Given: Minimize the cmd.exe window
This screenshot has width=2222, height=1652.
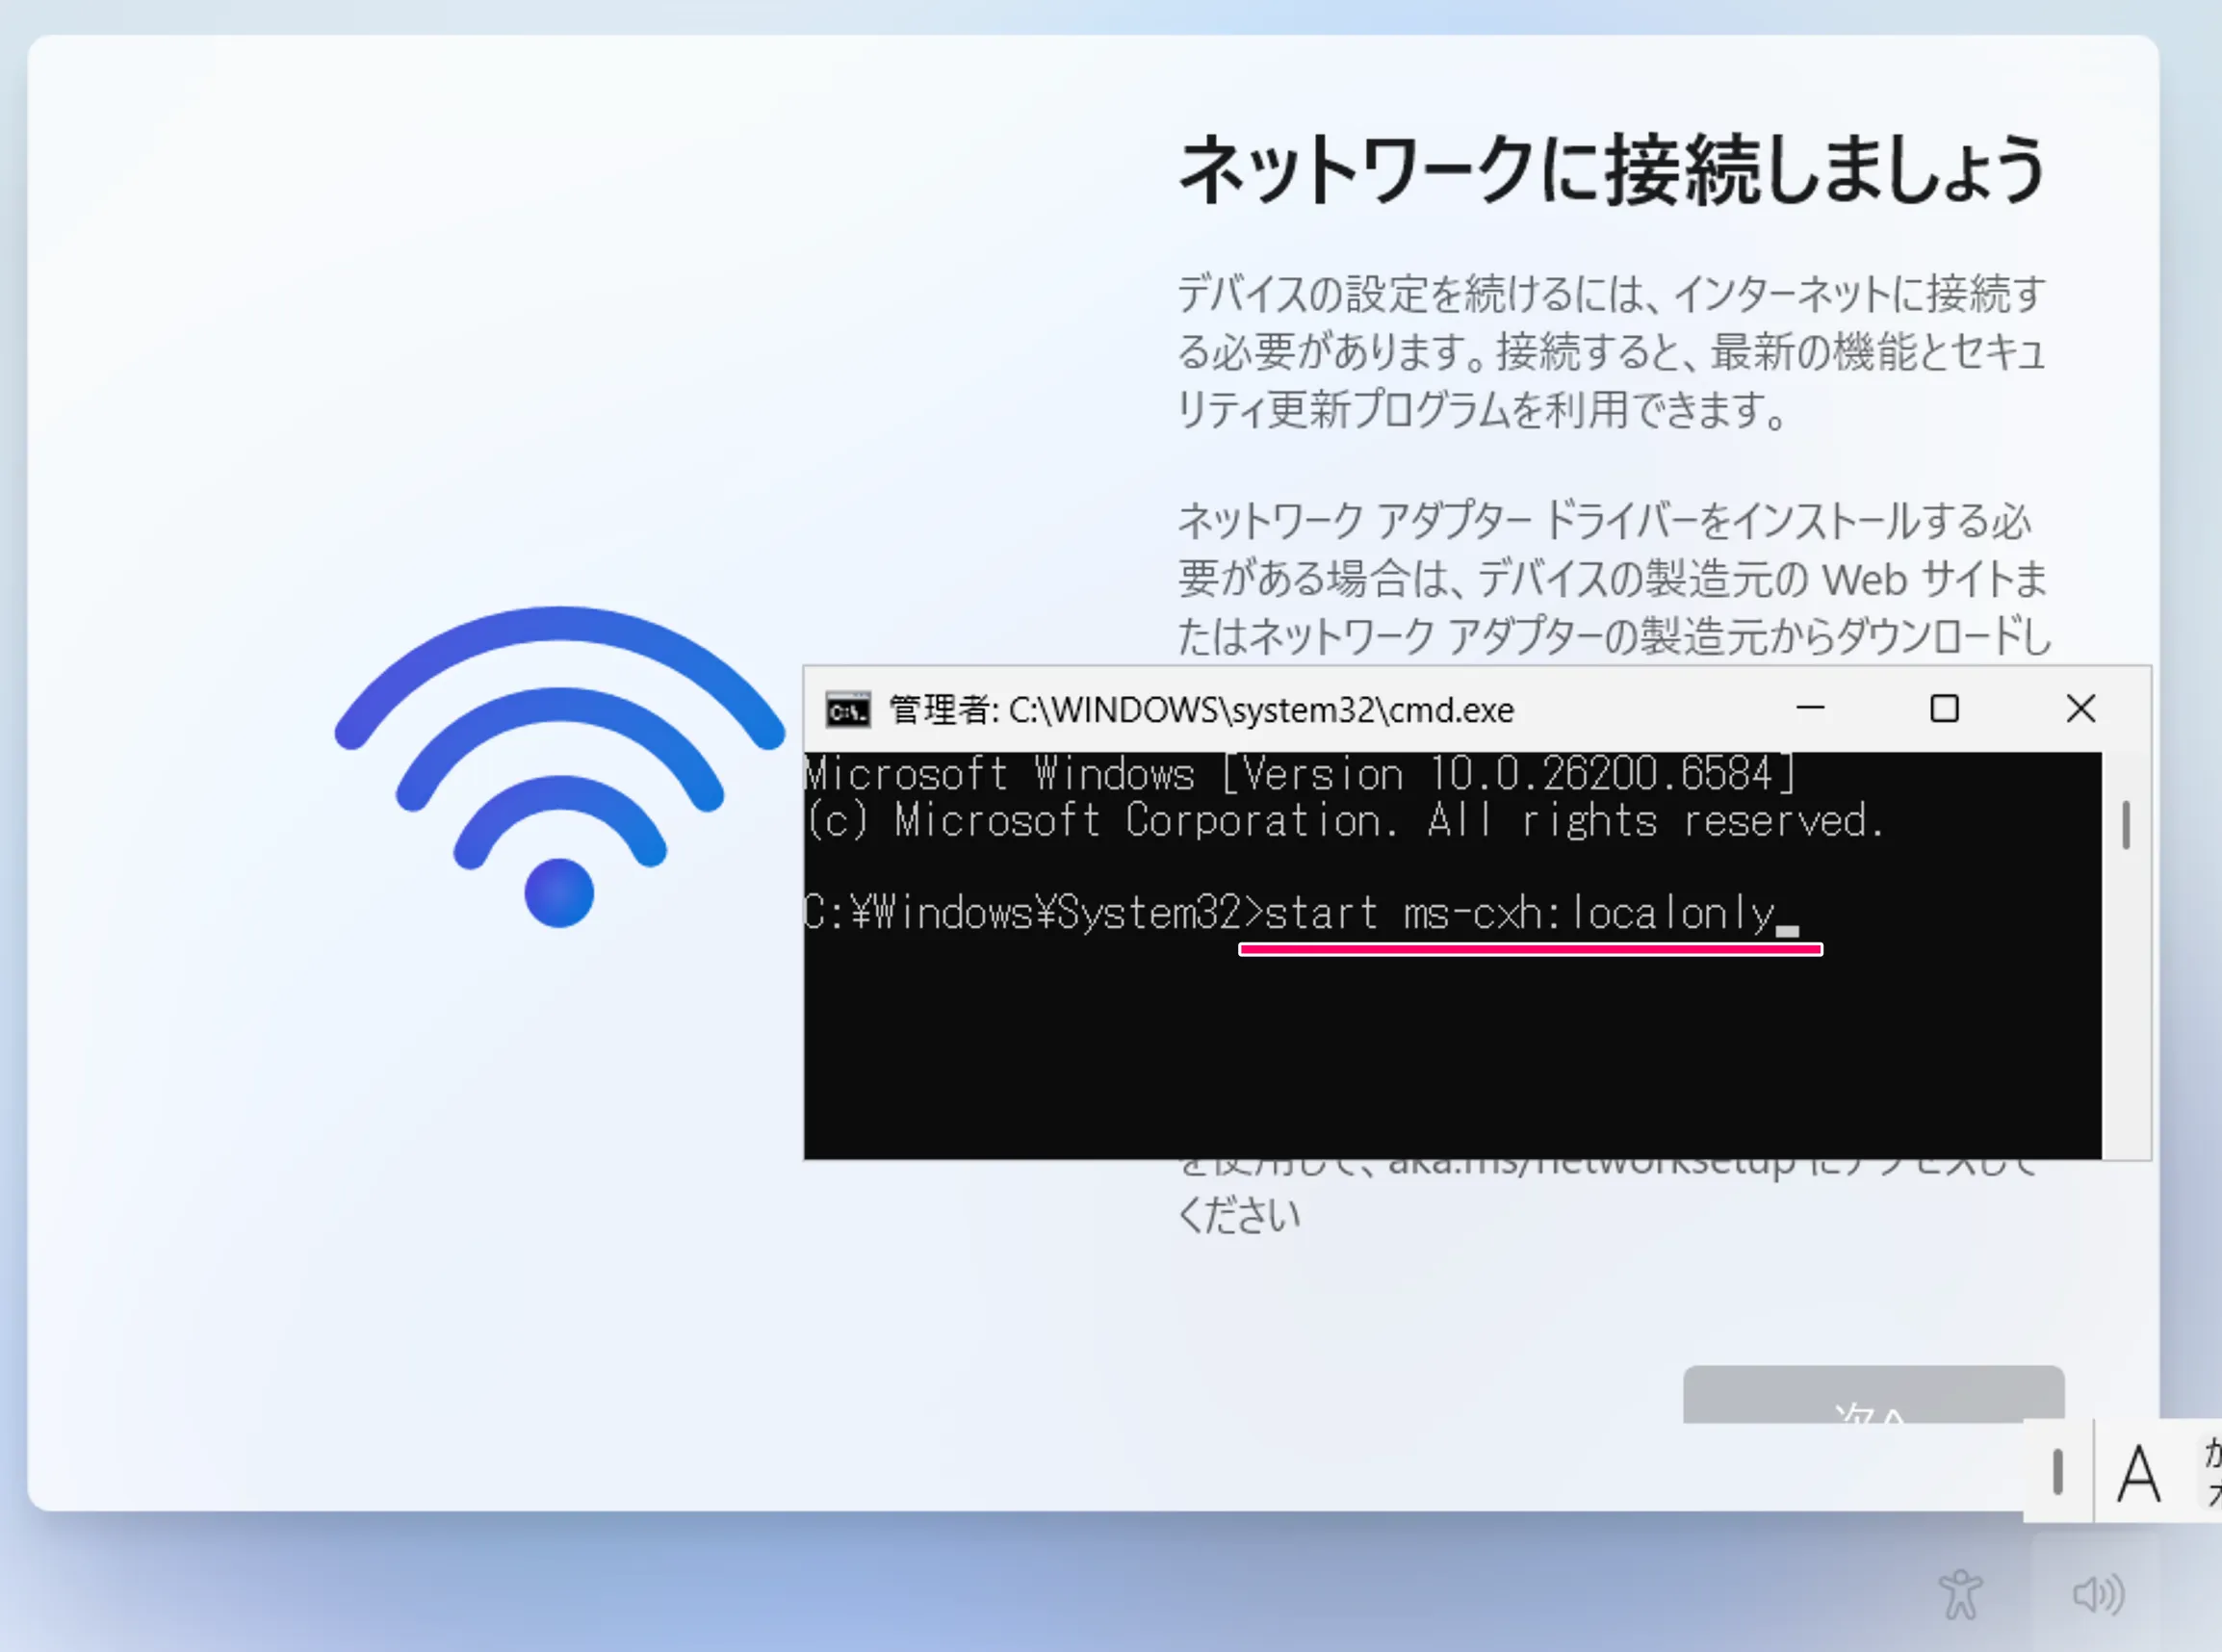Looking at the screenshot, I should 1810,709.
